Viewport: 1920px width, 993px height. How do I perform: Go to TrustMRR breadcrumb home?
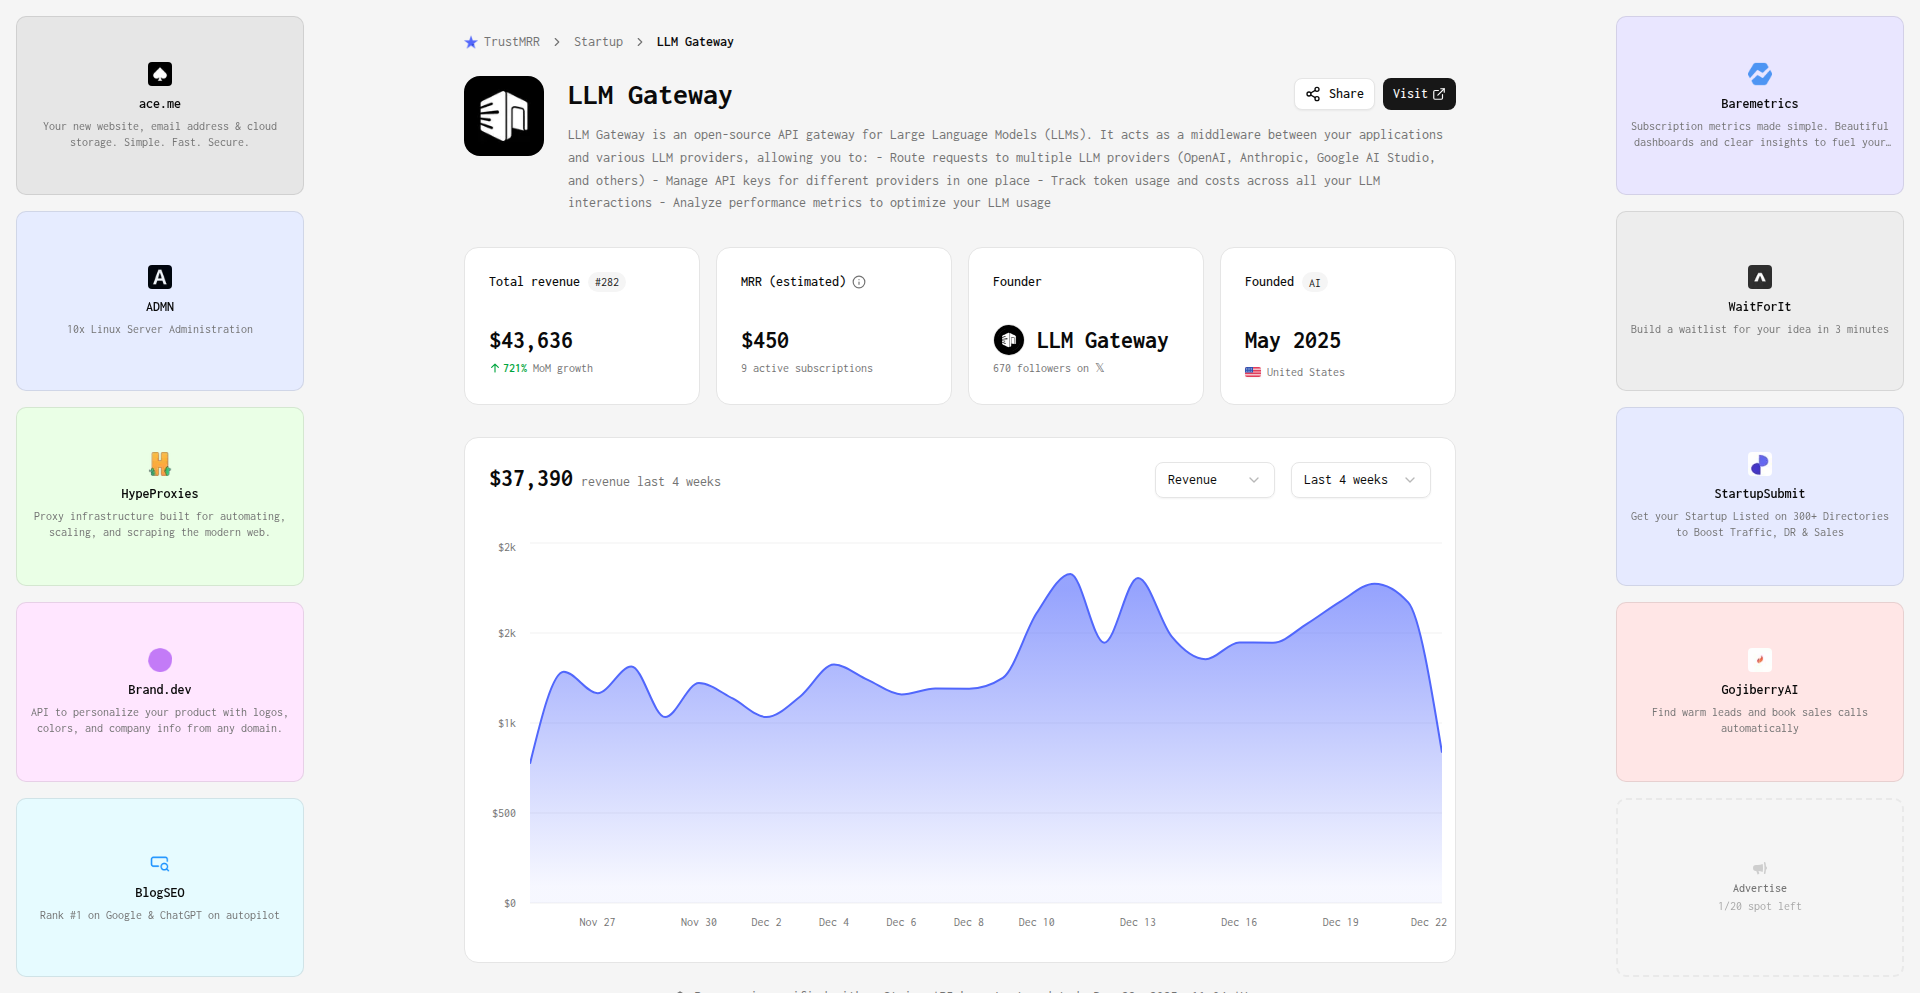pyautogui.click(x=502, y=42)
